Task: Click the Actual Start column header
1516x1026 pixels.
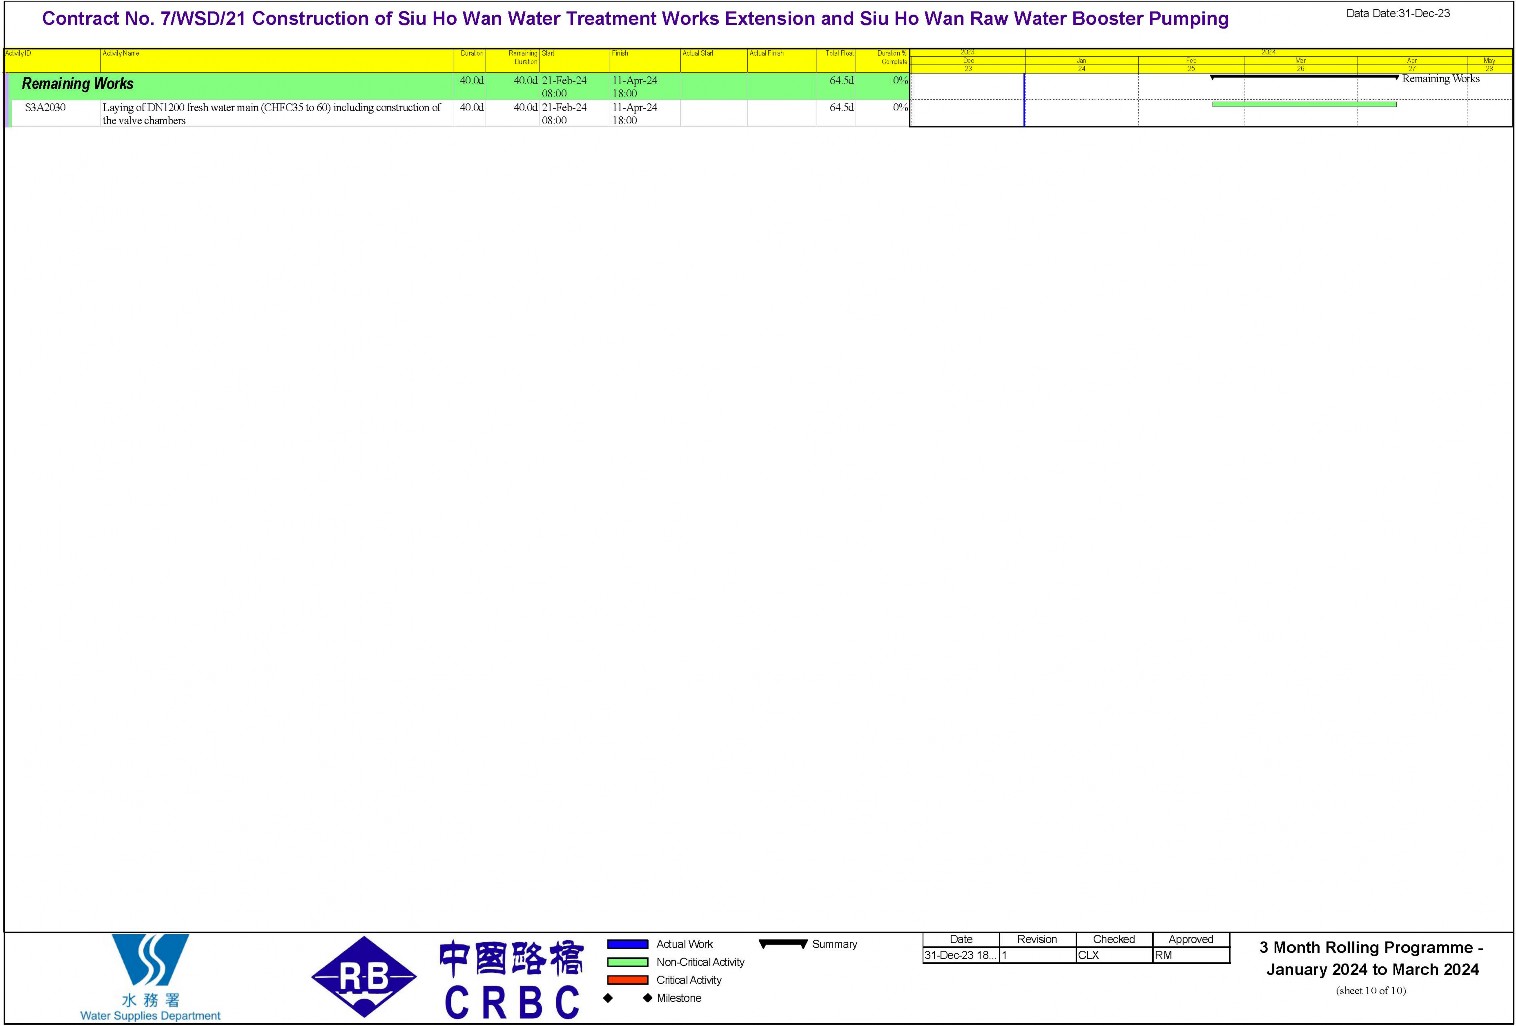Action: coord(713,60)
